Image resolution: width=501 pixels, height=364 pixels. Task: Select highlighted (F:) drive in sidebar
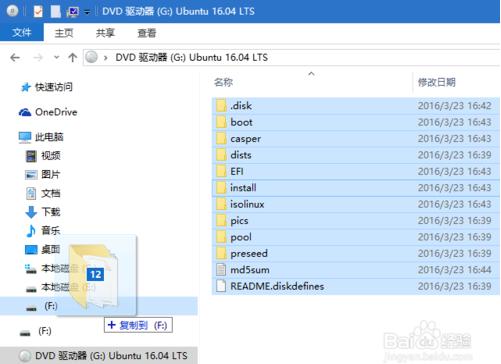[x=99, y=306]
